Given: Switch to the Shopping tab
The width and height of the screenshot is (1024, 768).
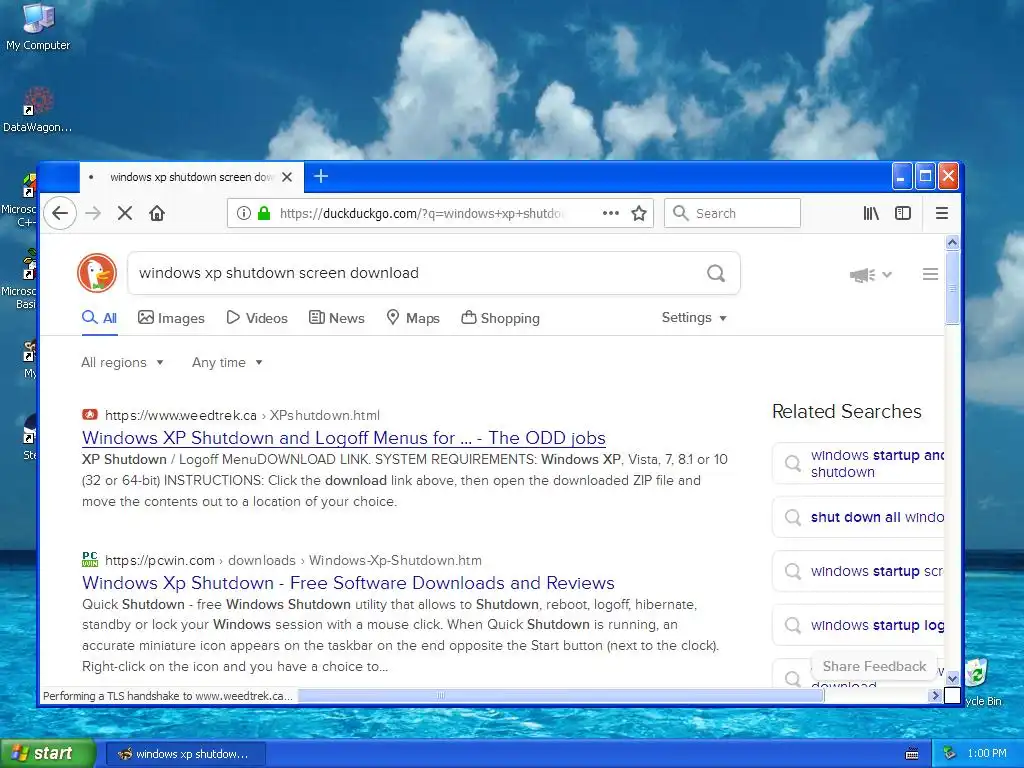Looking at the screenshot, I should [500, 318].
